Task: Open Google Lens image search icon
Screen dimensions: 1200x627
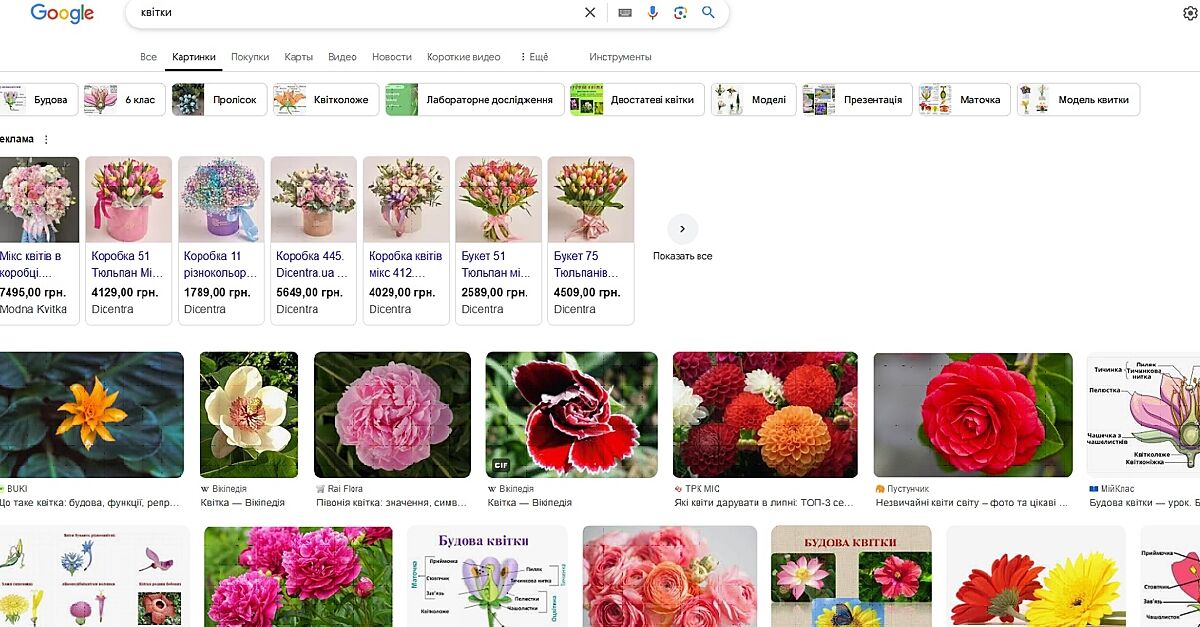Action: (x=680, y=13)
